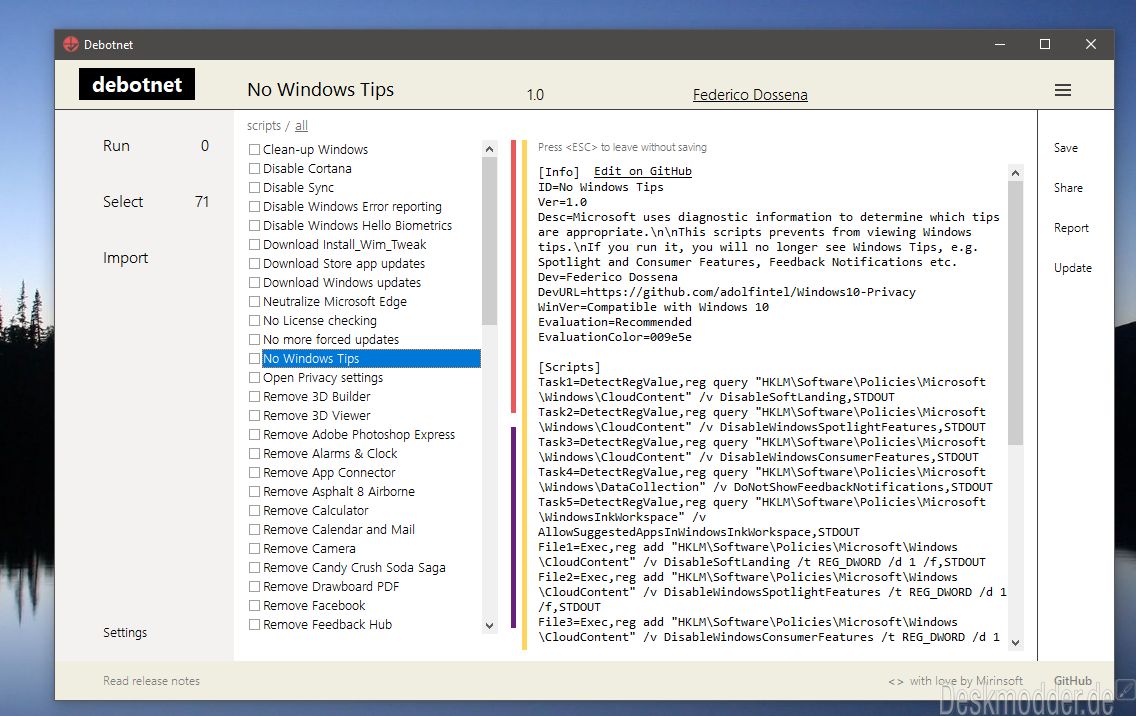Check the No Windows Tips checkbox
The image size is (1136, 716).
point(254,359)
